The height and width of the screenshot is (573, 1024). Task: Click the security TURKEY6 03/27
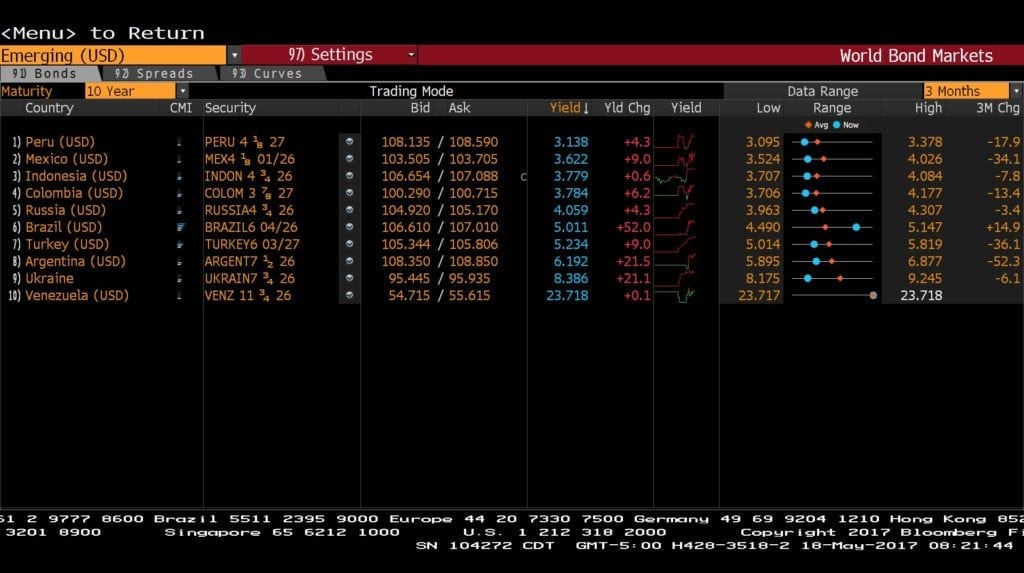tap(252, 244)
